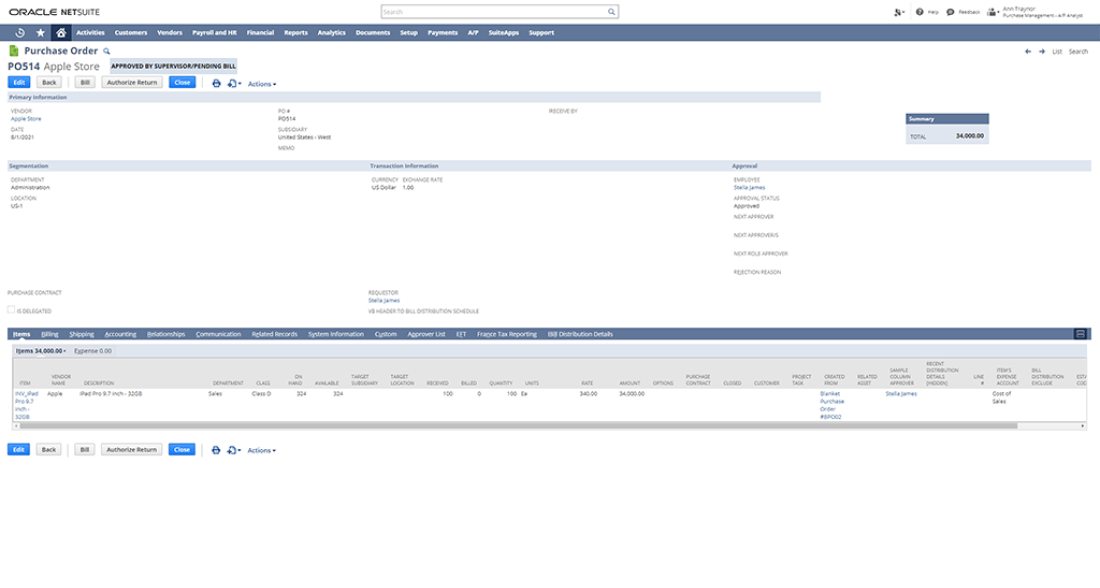Open the Payroll and HR menu

(x=214, y=32)
